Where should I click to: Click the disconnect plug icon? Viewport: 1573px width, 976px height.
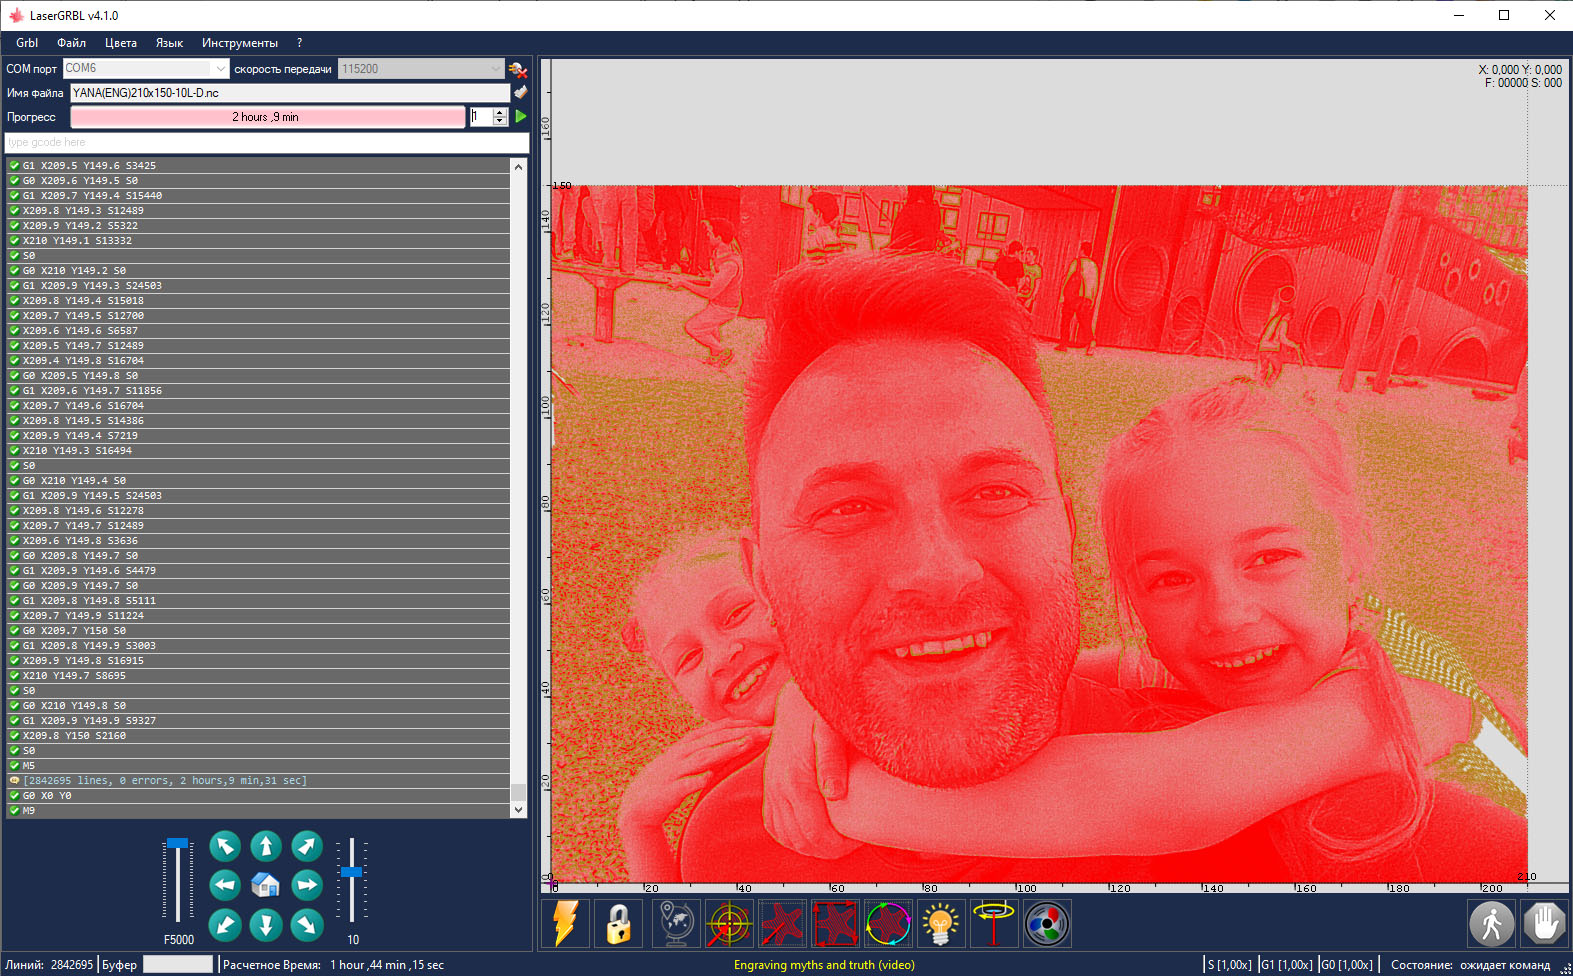[518, 69]
